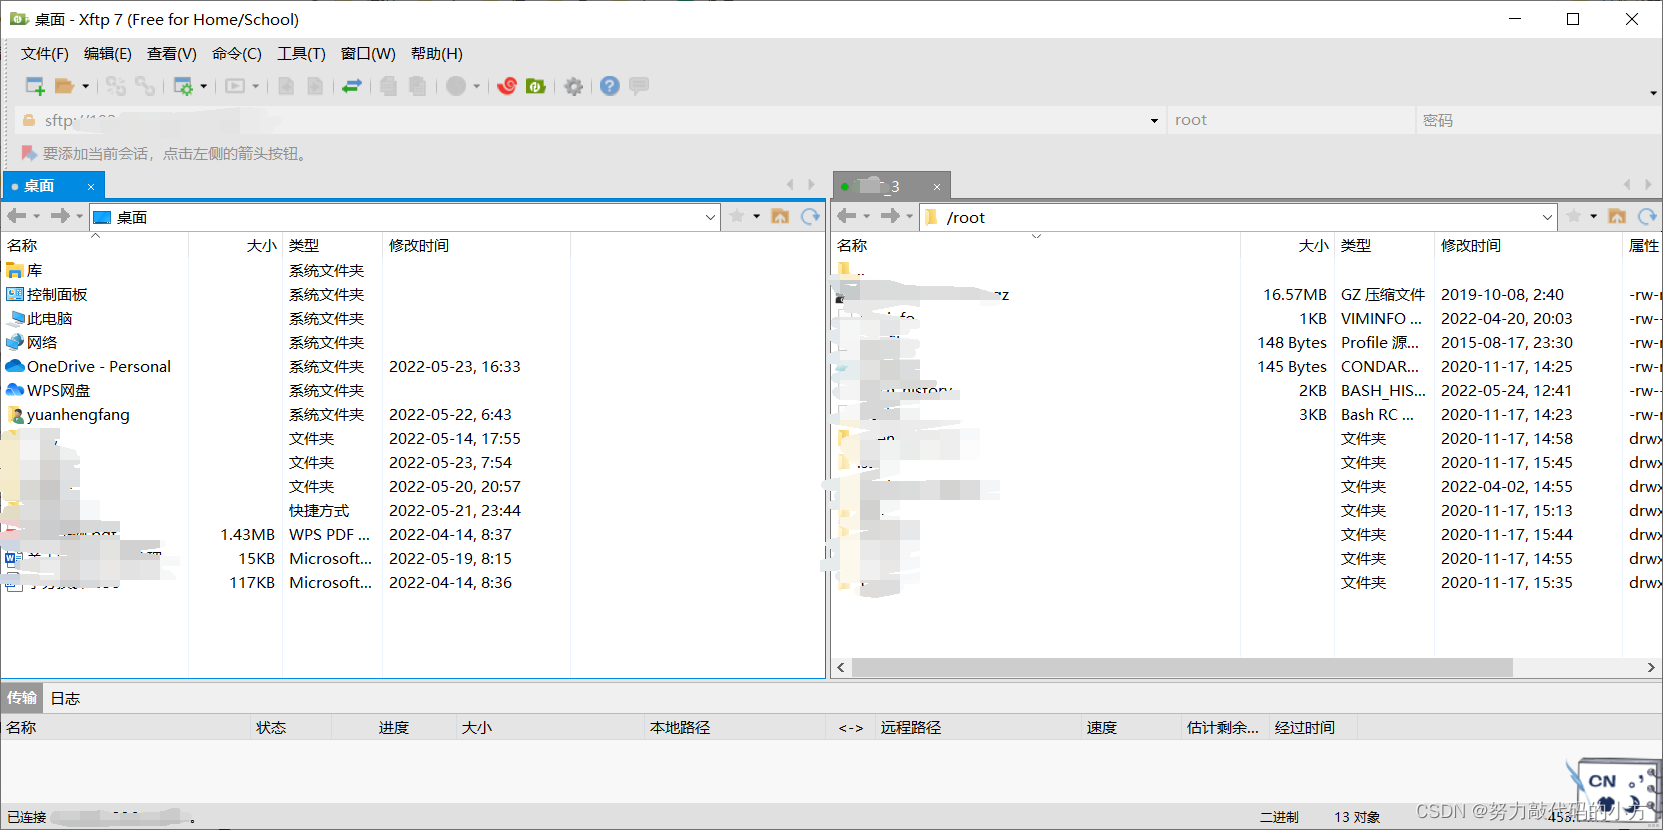This screenshot has width=1663, height=830.
Task: Expand the transfer-mode circle dropdown arrow
Action: pyautogui.click(x=476, y=86)
